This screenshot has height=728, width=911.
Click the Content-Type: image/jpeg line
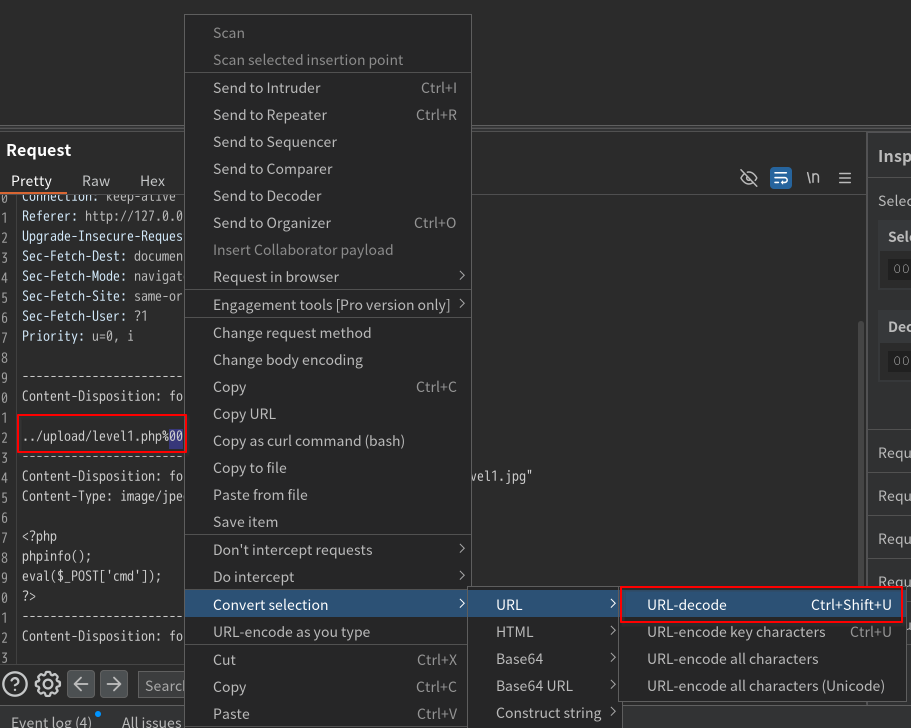pyautogui.click(x=102, y=496)
